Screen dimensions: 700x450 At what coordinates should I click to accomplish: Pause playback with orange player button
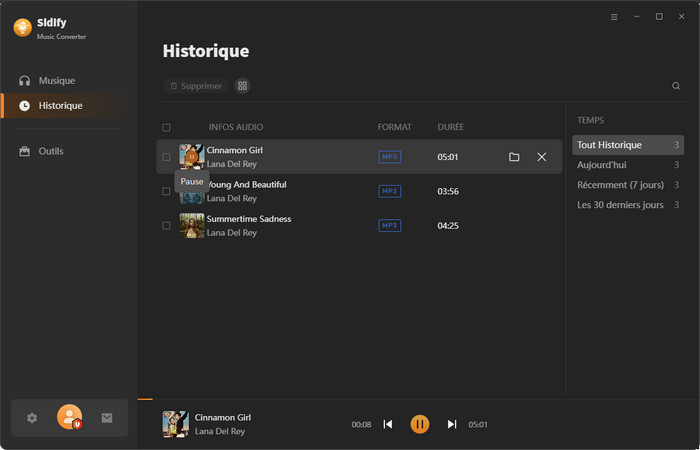[x=420, y=424]
